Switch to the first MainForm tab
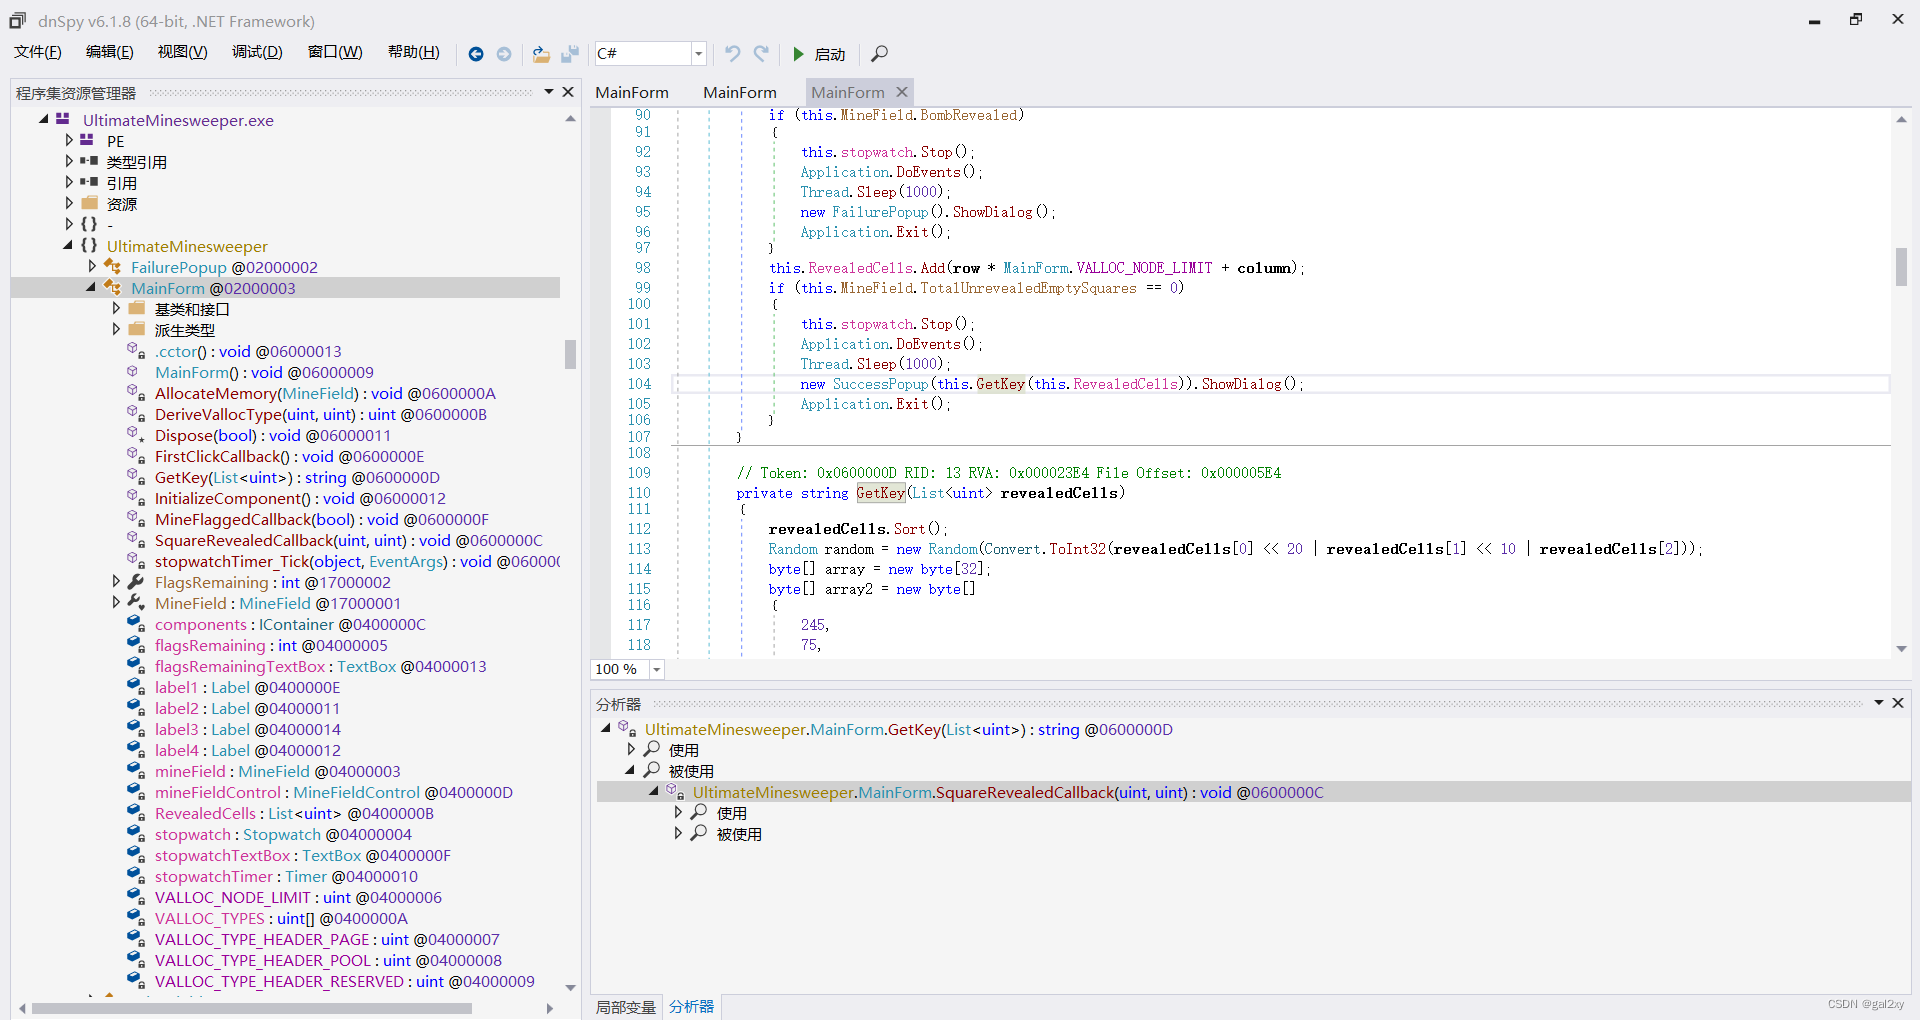The image size is (1920, 1020). point(632,92)
